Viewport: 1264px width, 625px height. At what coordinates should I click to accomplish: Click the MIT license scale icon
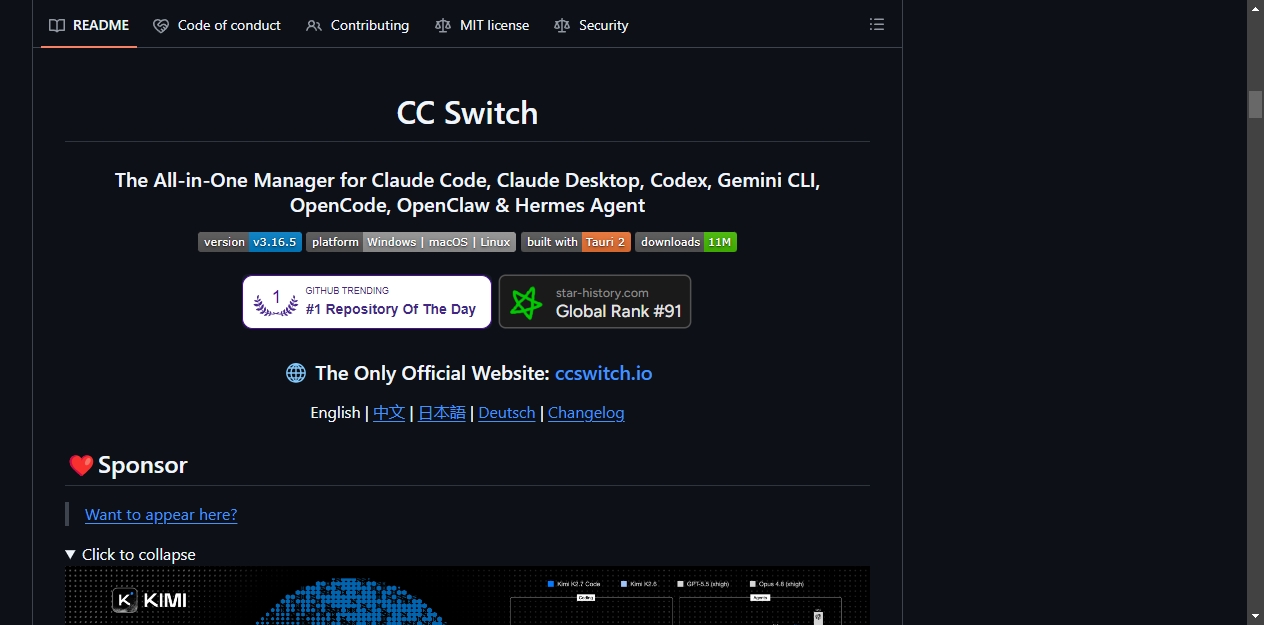click(443, 25)
